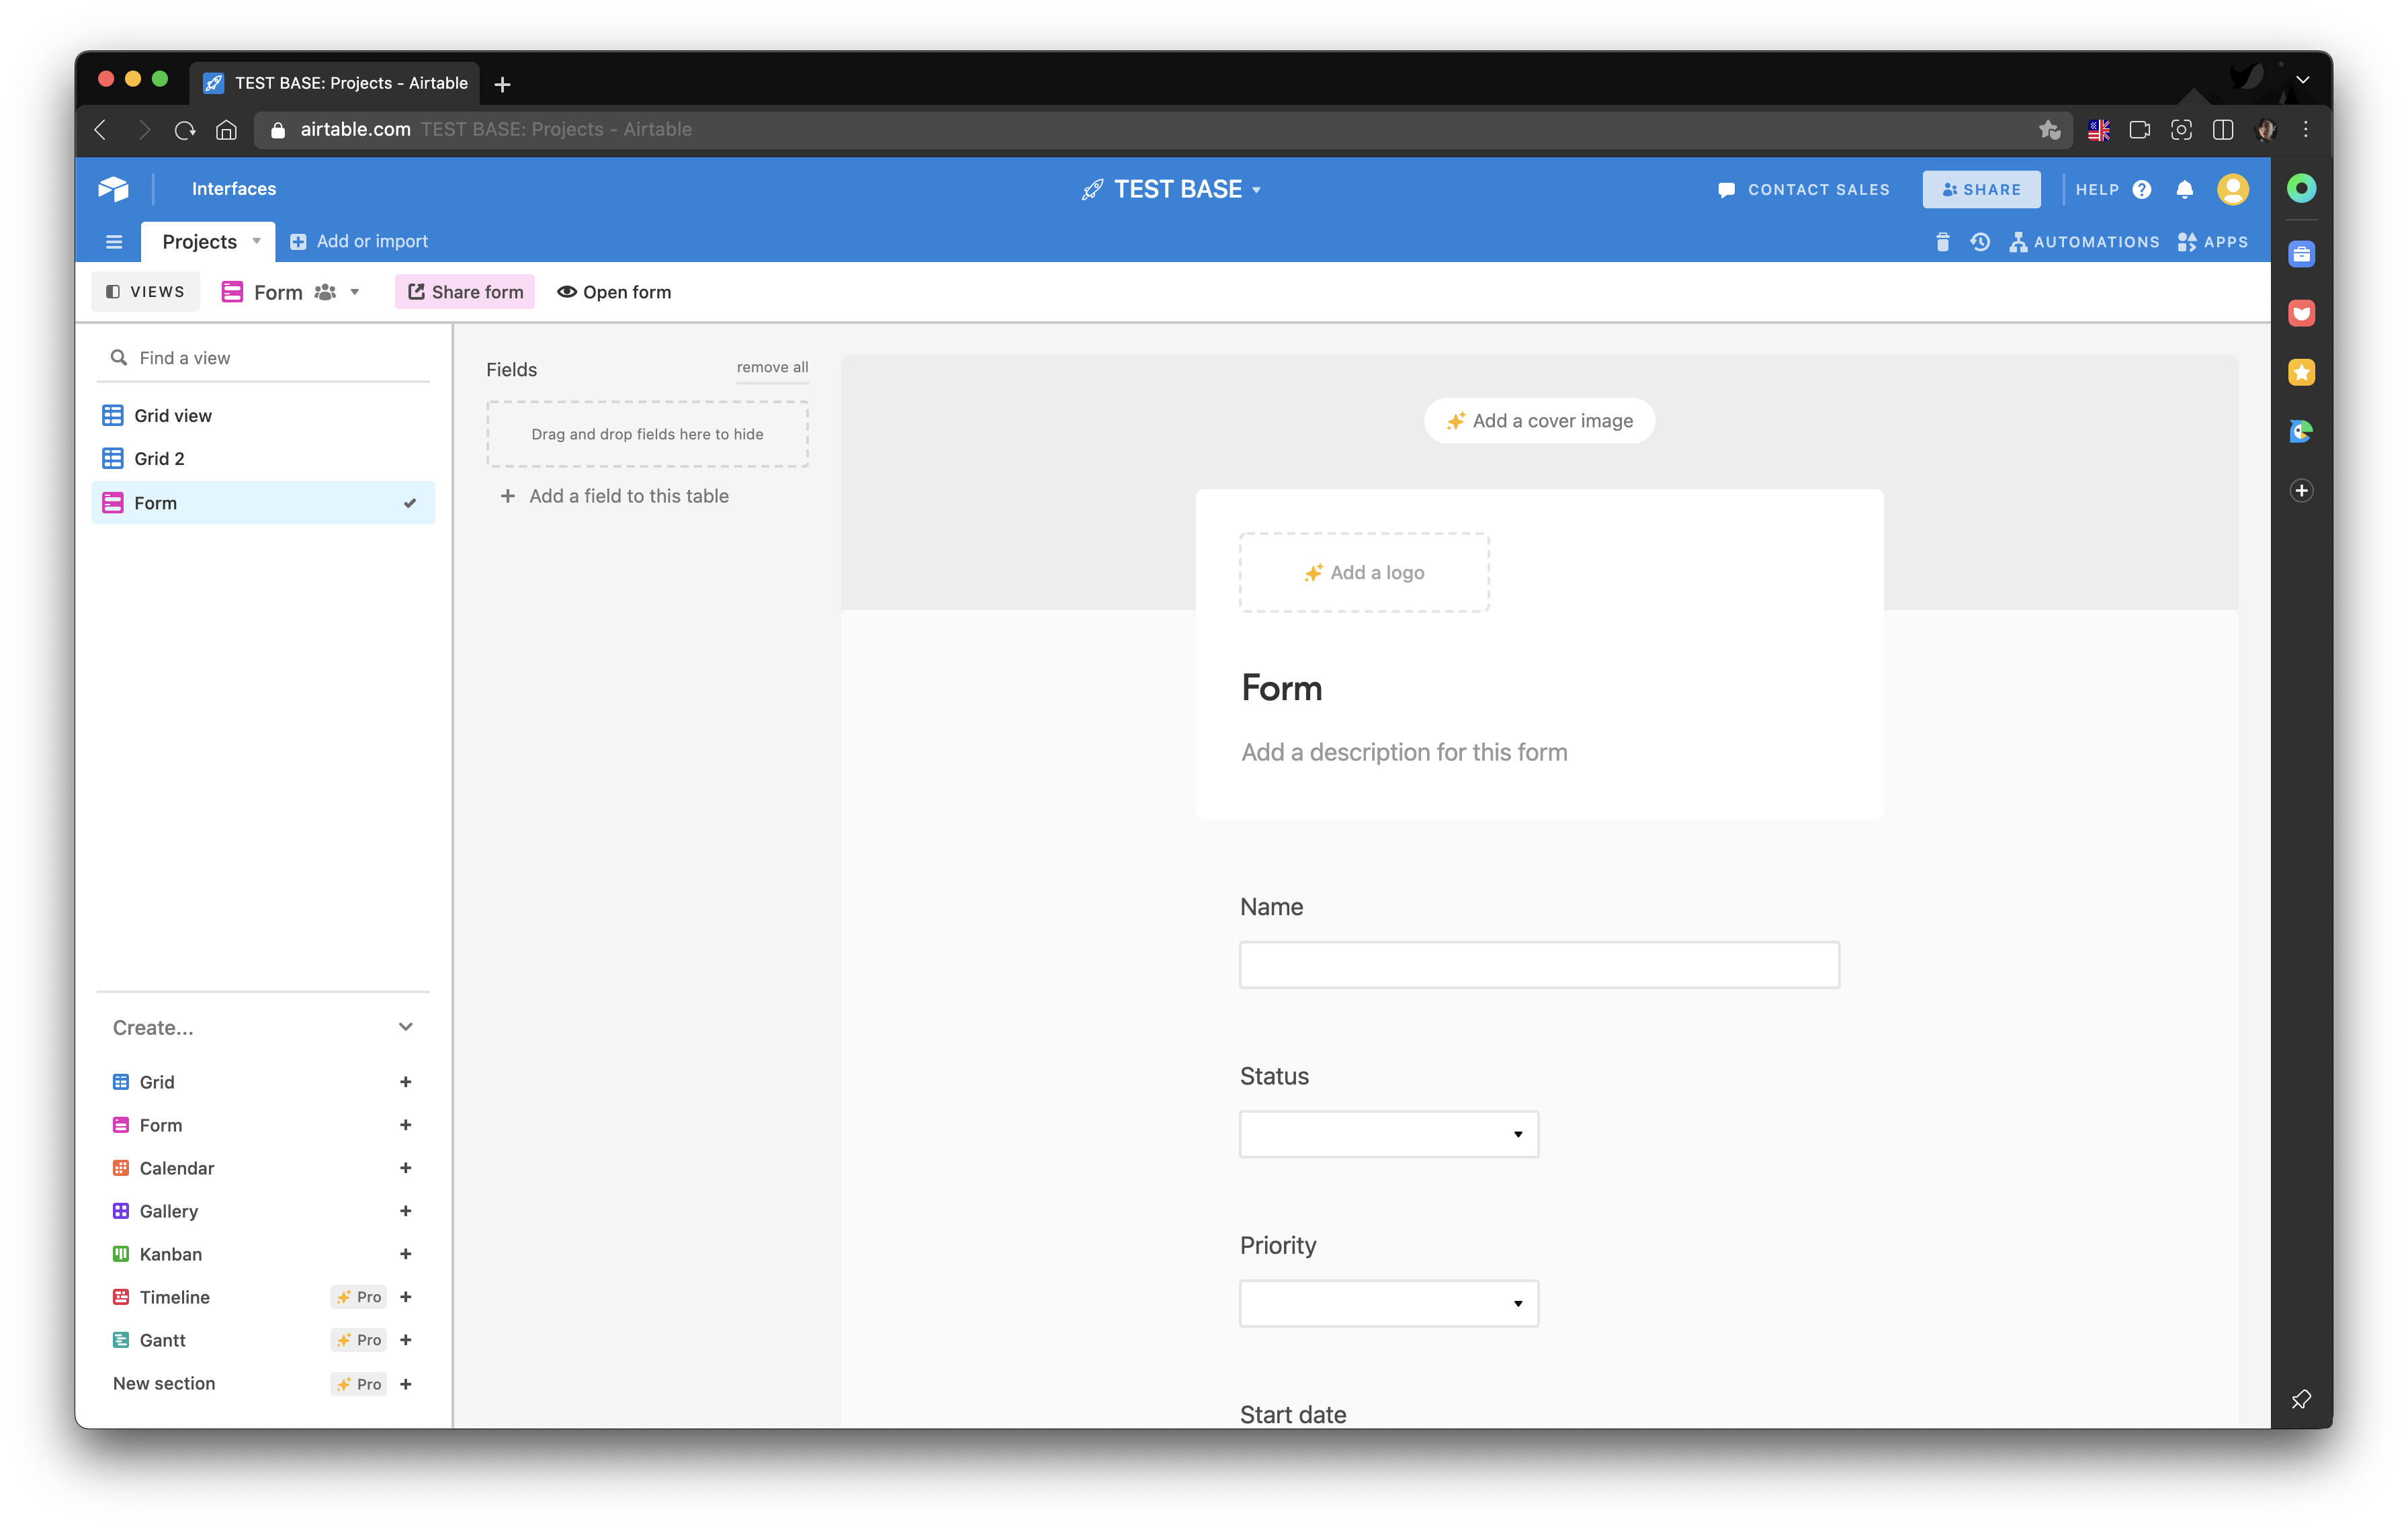
Task: Open the Priority dropdown field
Action: point(1388,1303)
